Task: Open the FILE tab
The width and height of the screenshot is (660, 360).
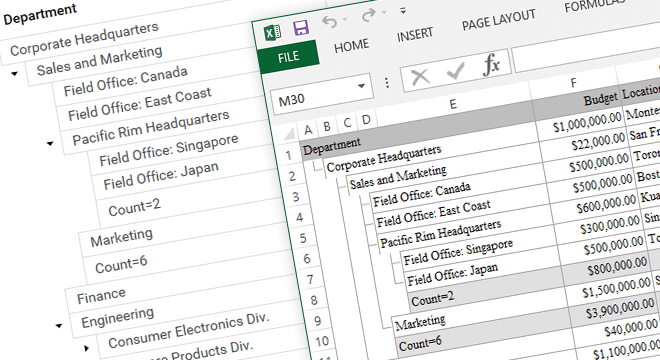Action: (x=288, y=57)
